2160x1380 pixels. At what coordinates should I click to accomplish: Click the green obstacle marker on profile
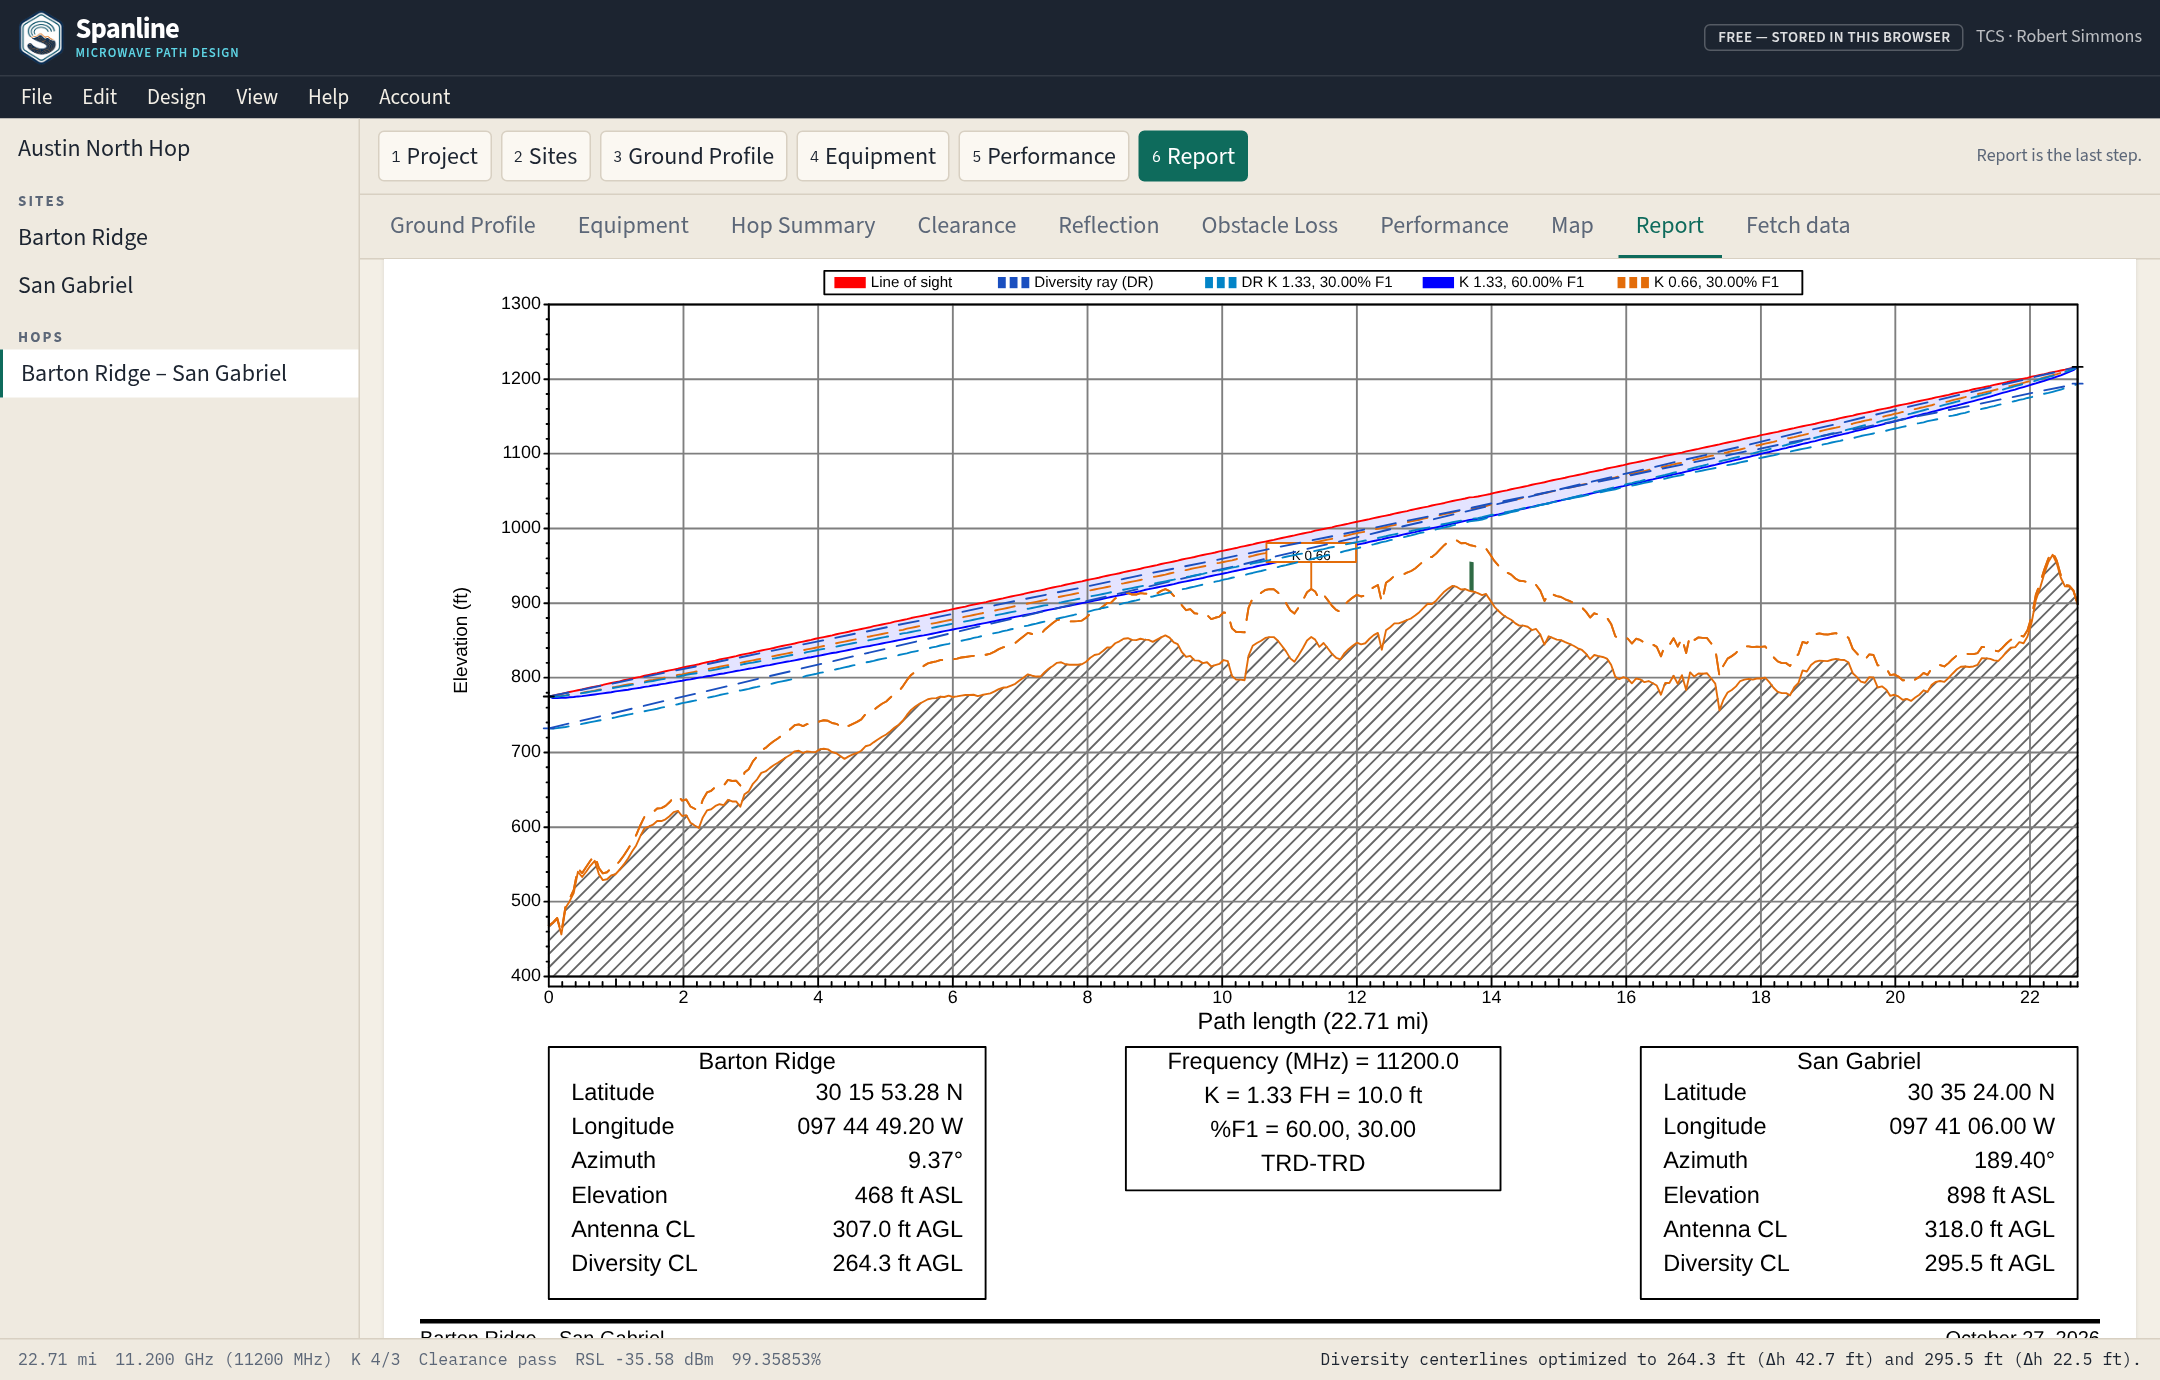click(1471, 576)
